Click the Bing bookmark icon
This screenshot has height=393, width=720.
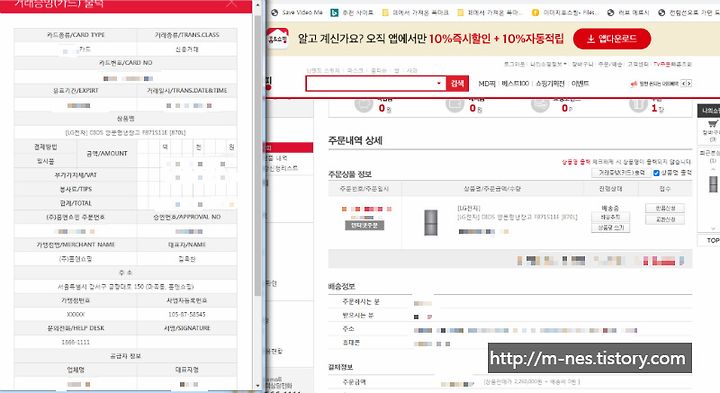[x=334, y=12]
